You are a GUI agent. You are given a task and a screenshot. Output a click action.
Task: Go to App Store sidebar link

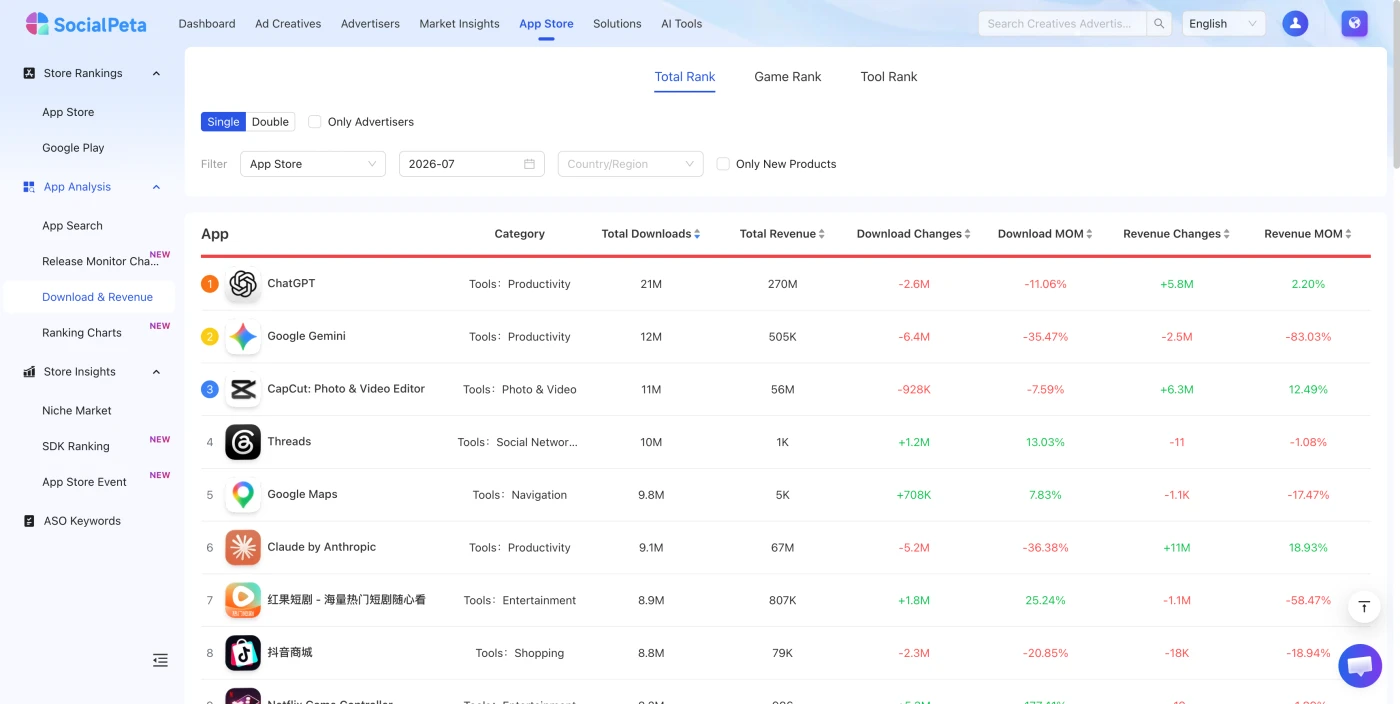(x=68, y=112)
